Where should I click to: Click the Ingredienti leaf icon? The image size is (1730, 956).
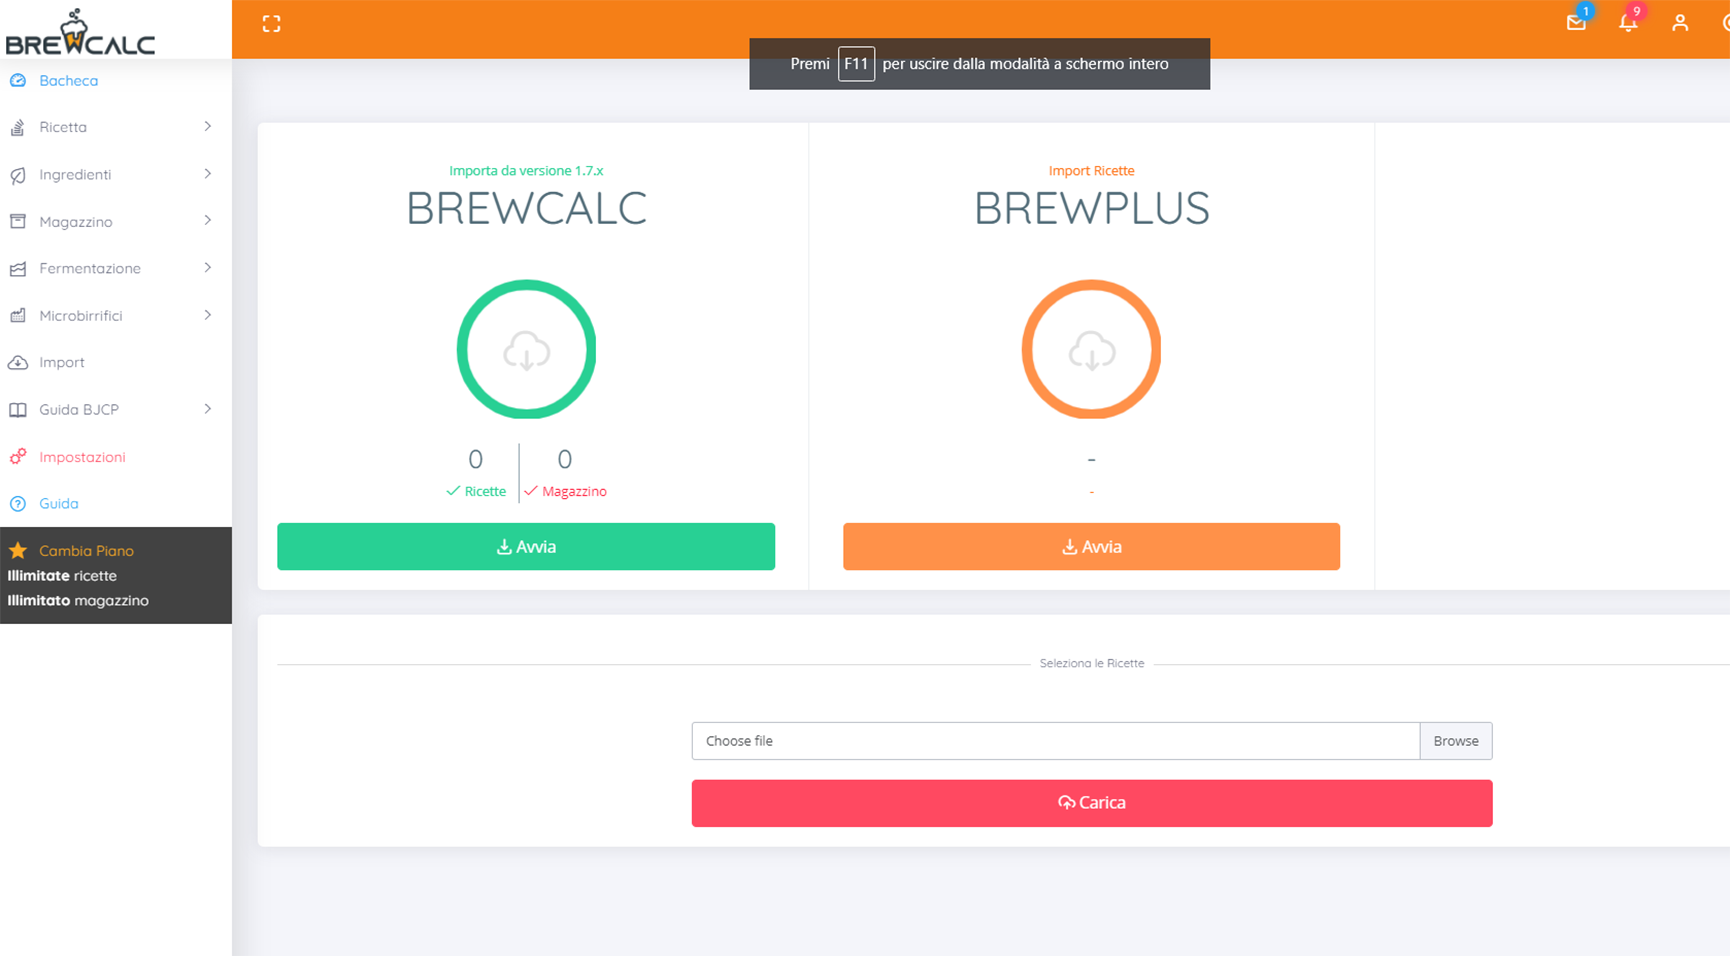[x=18, y=175]
